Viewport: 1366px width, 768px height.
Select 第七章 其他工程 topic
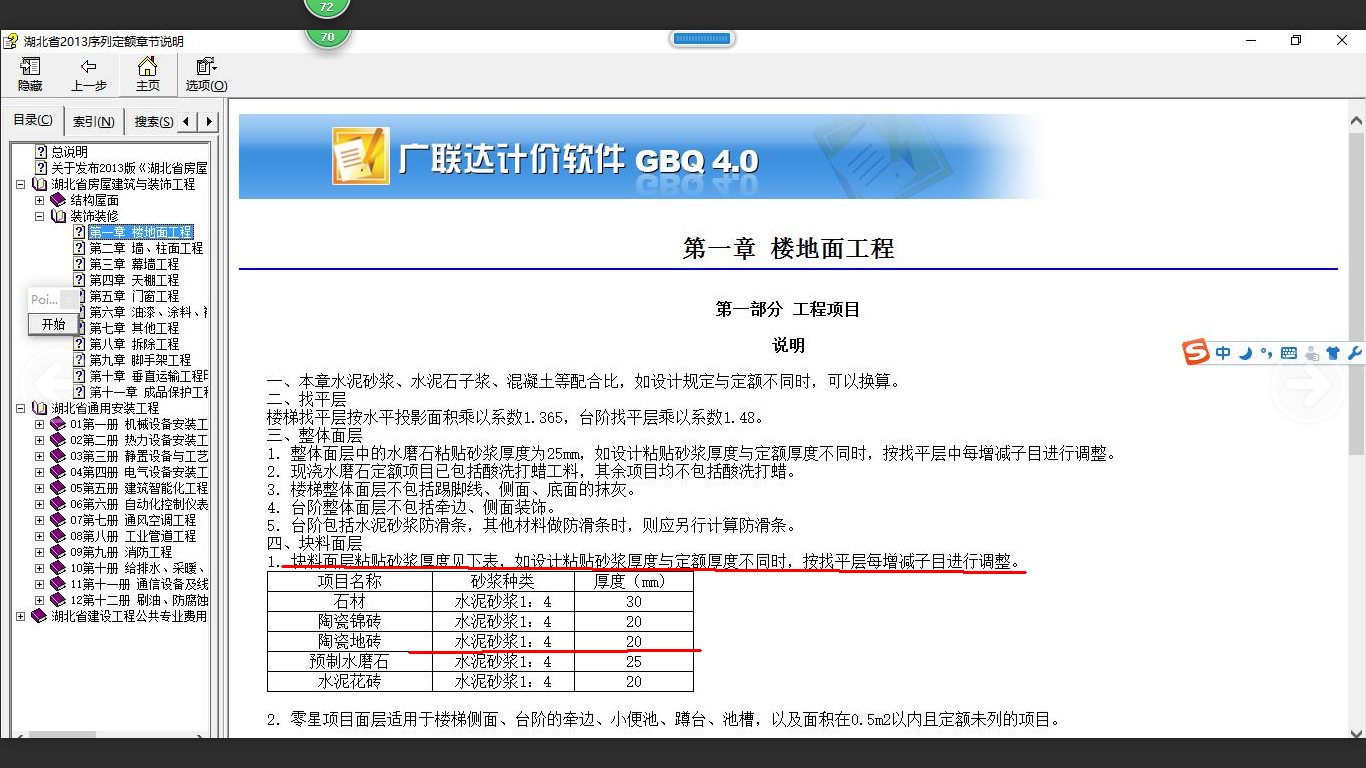coord(134,328)
